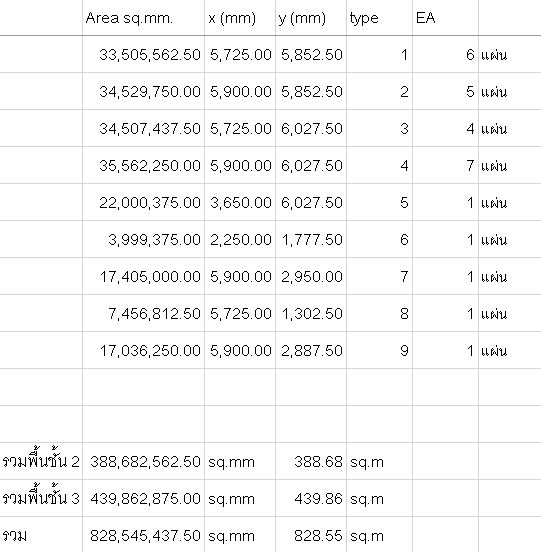The image size is (541, 552).
Task: Click the cell containing 33,505,562.50
Action: point(144,55)
